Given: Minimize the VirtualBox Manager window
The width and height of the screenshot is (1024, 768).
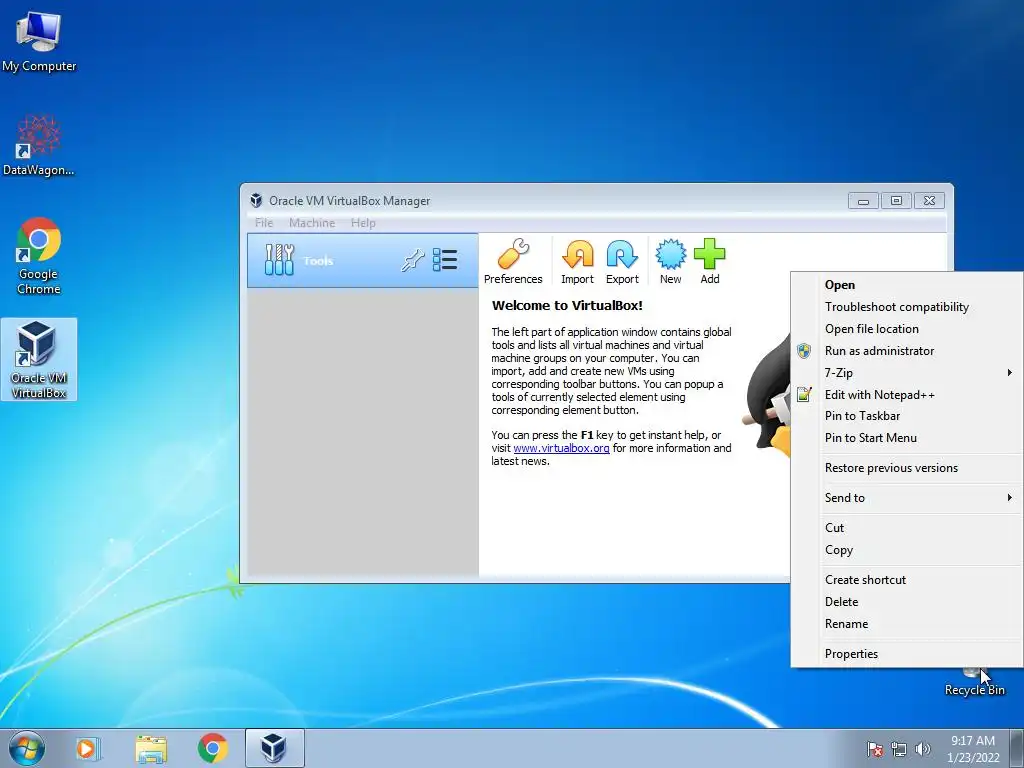Looking at the screenshot, I should point(863,200).
